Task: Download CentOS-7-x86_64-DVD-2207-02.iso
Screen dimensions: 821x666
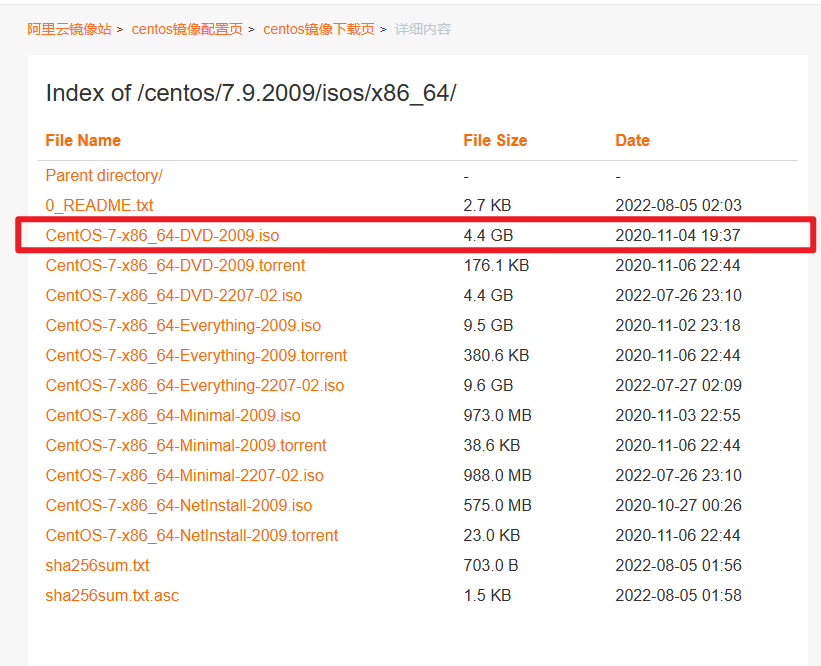Action: point(174,295)
